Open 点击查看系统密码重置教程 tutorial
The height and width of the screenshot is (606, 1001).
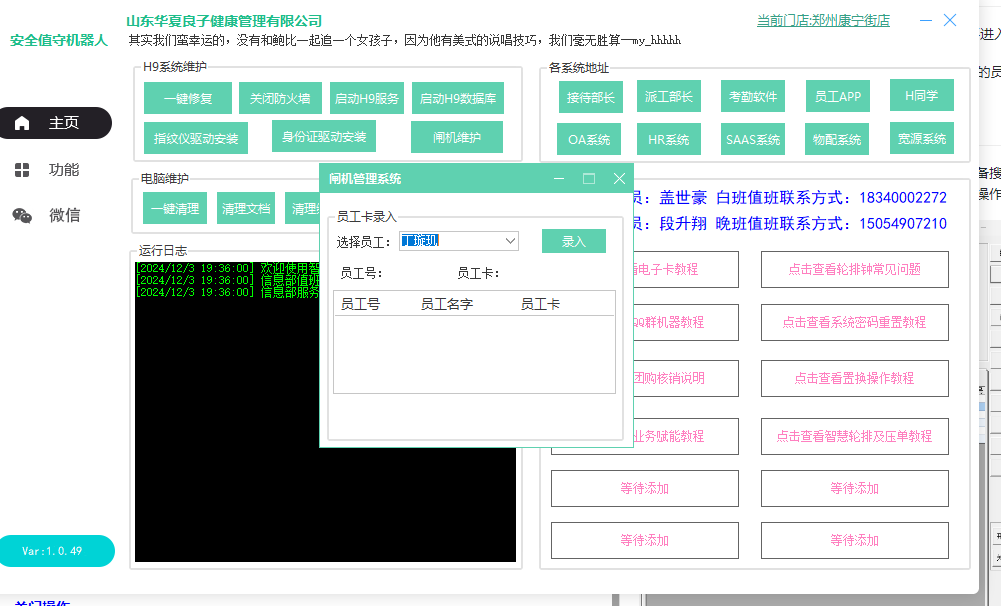point(854,322)
